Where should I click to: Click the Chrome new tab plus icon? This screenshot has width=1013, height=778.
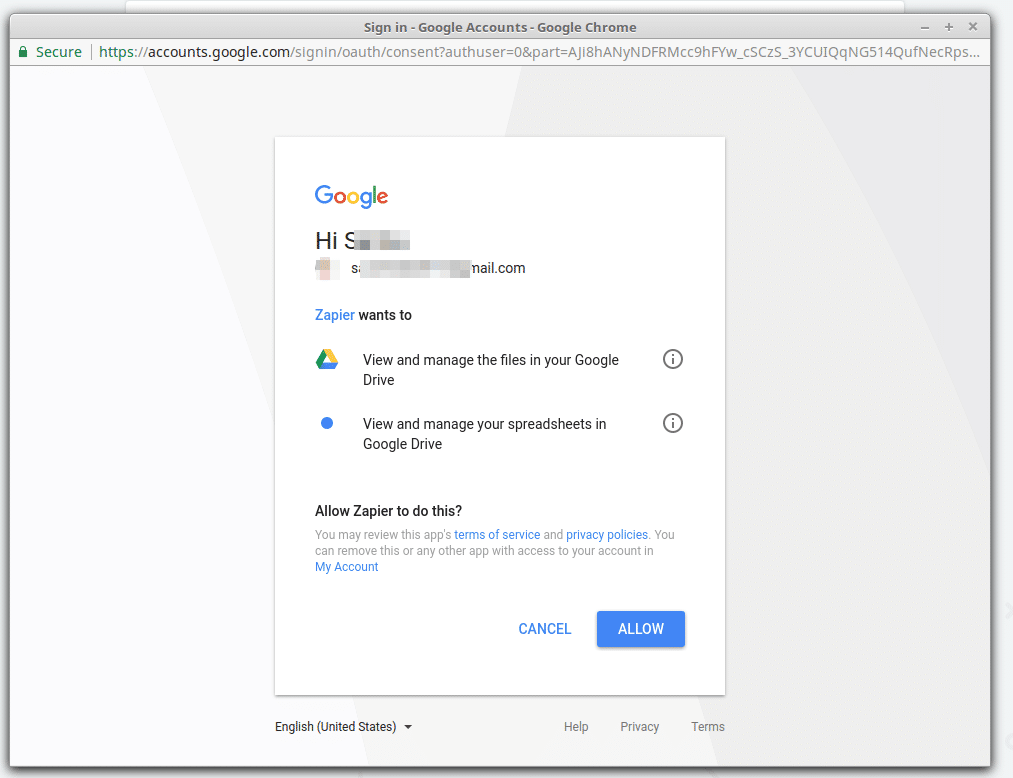point(947,27)
